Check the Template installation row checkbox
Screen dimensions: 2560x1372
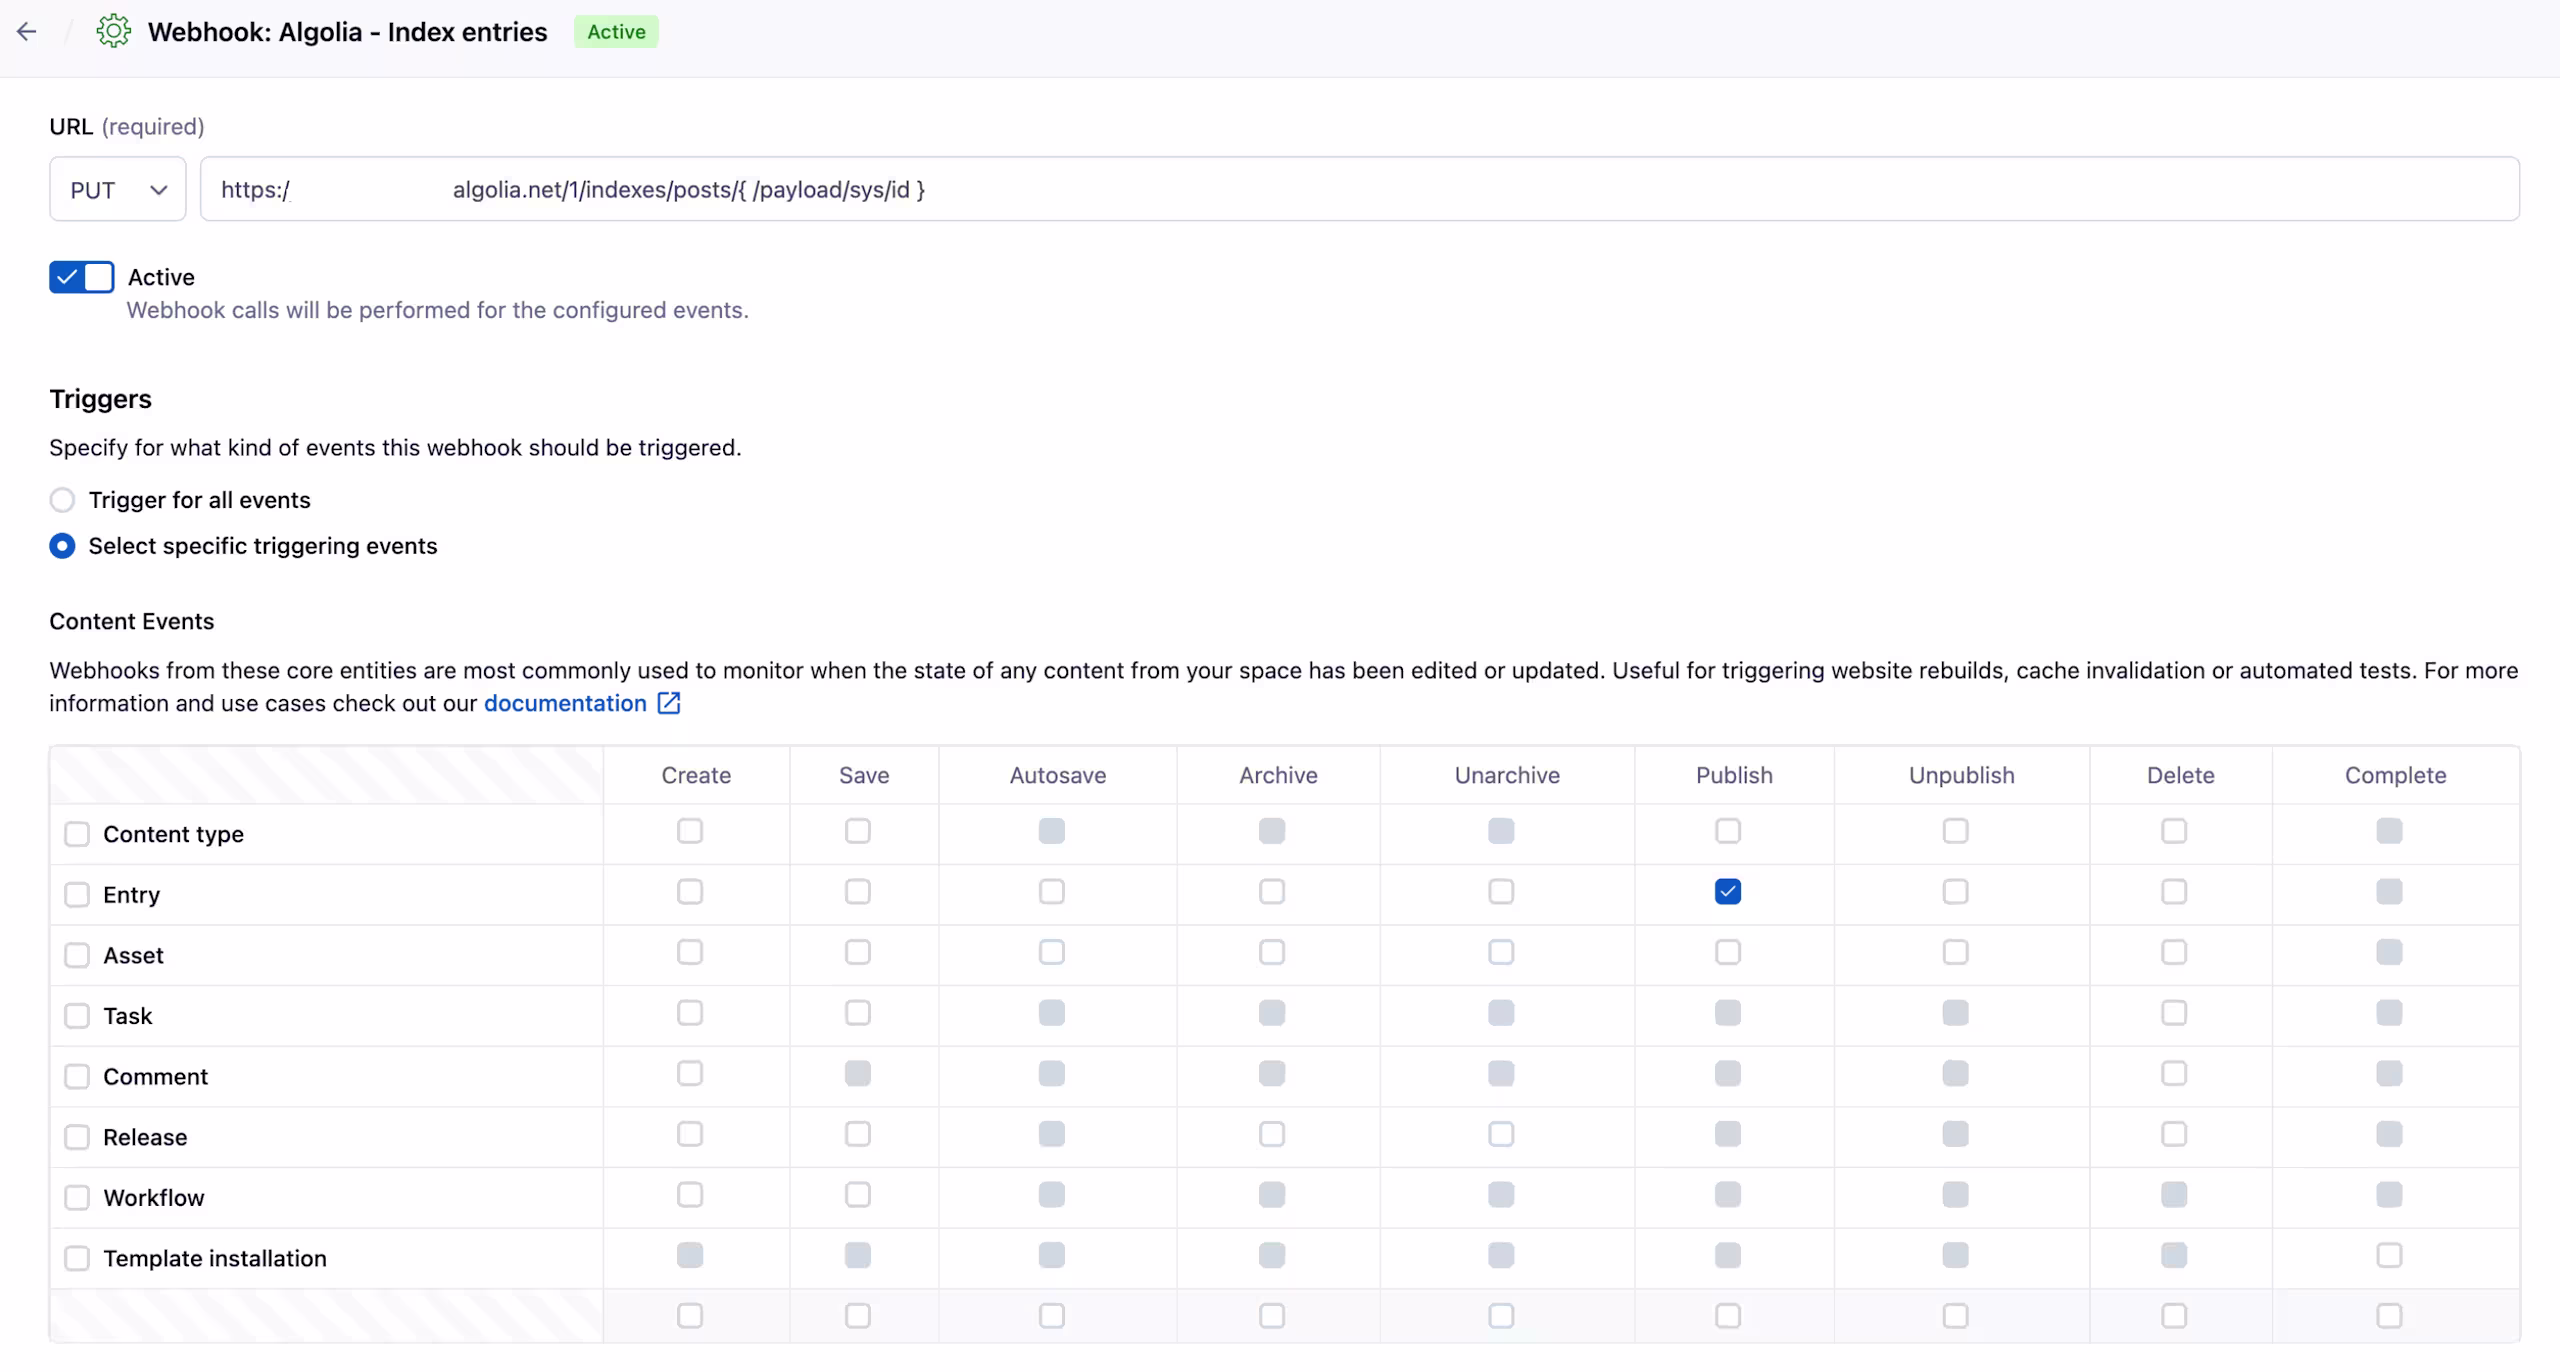click(77, 1258)
